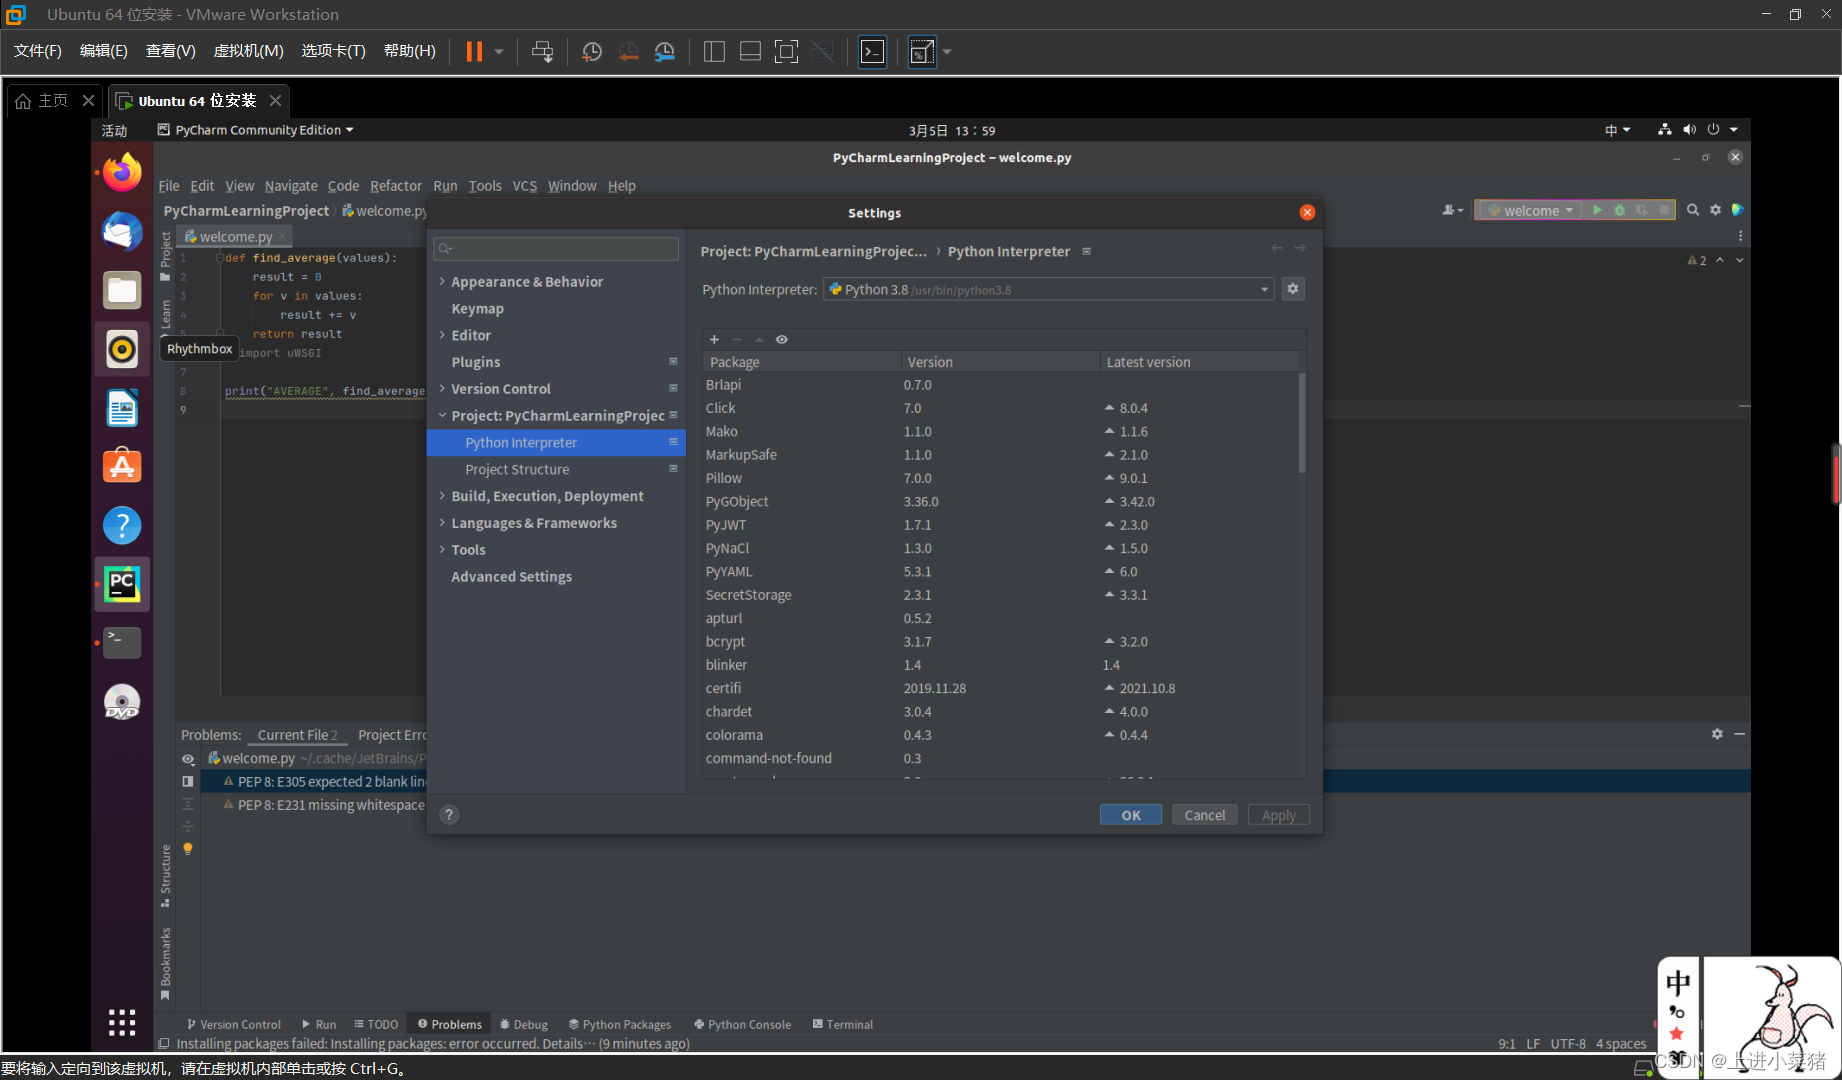Enter full screen mode from VMware toolbar
The image size is (1842, 1080).
786,51
